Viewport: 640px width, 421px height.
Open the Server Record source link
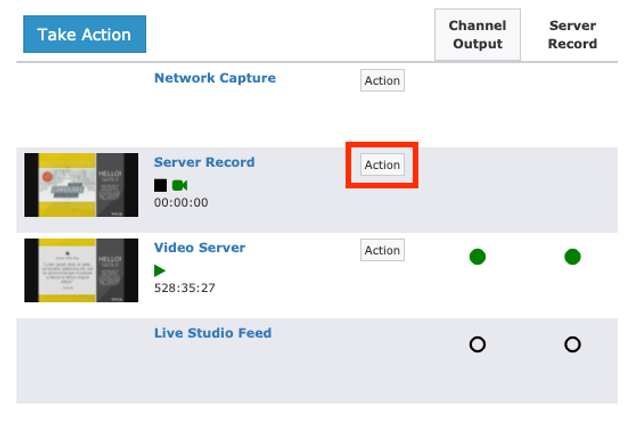pyautogui.click(x=204, y=162)
